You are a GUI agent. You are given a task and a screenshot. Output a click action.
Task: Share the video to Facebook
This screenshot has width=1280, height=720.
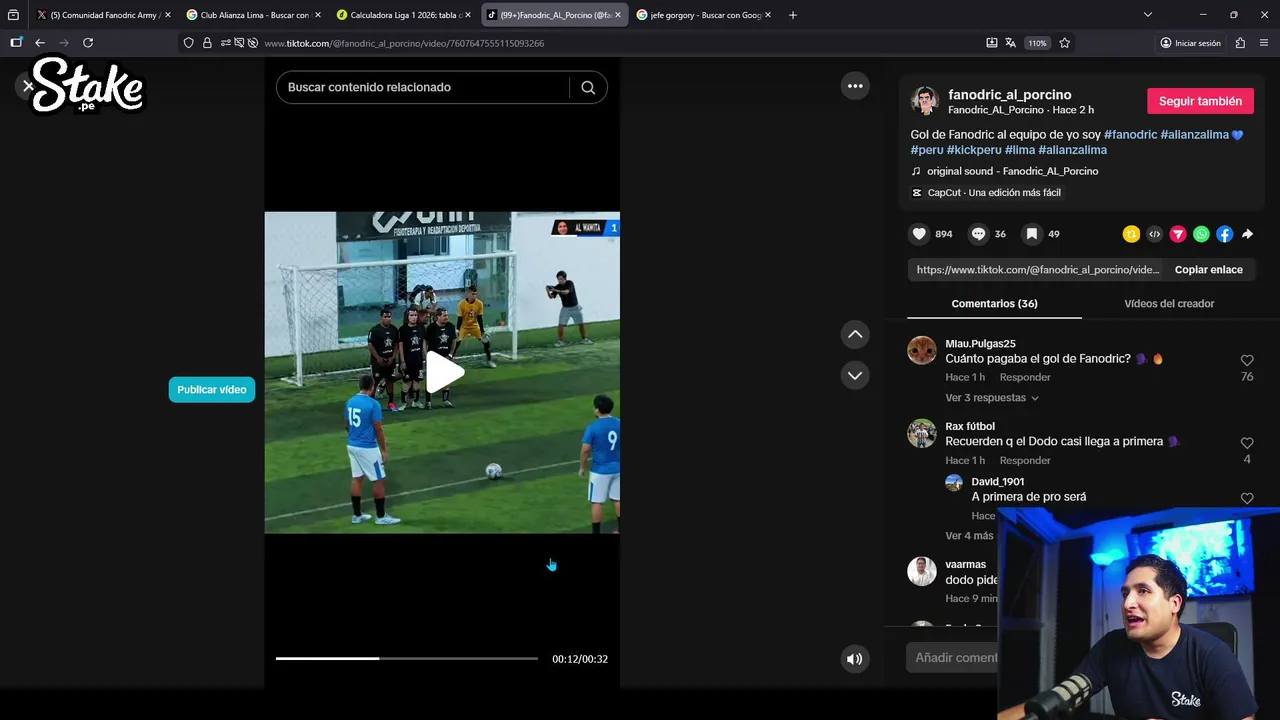click(1224, 234)
